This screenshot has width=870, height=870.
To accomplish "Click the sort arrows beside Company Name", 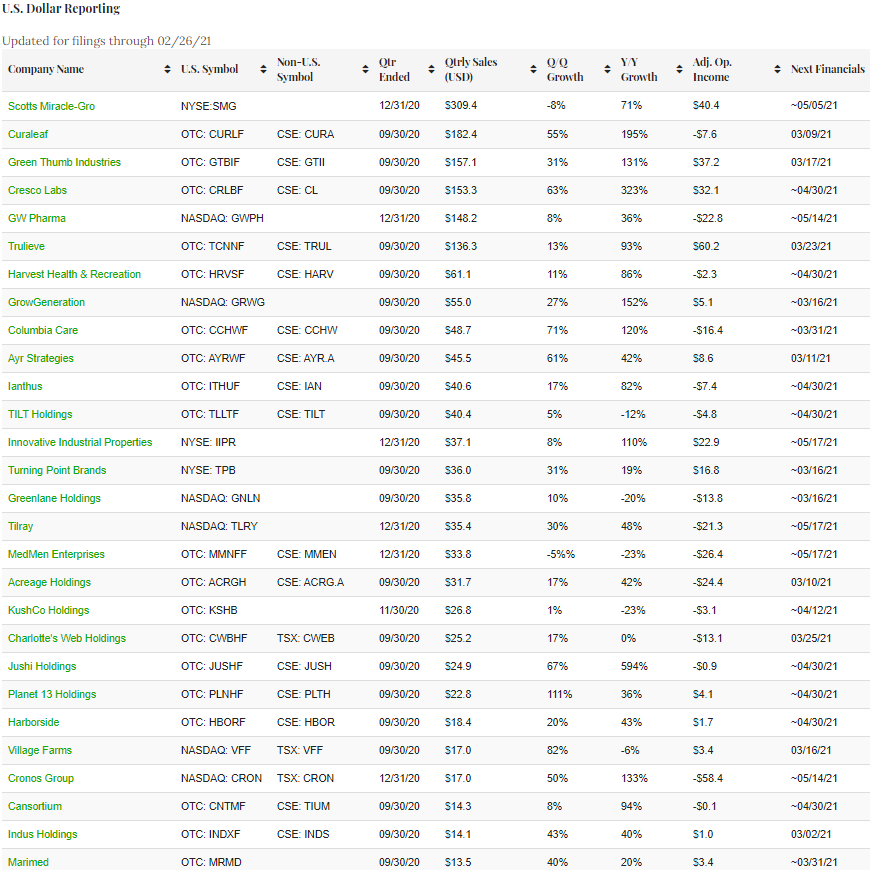I will pyautogui.click(x=167, y=70).
